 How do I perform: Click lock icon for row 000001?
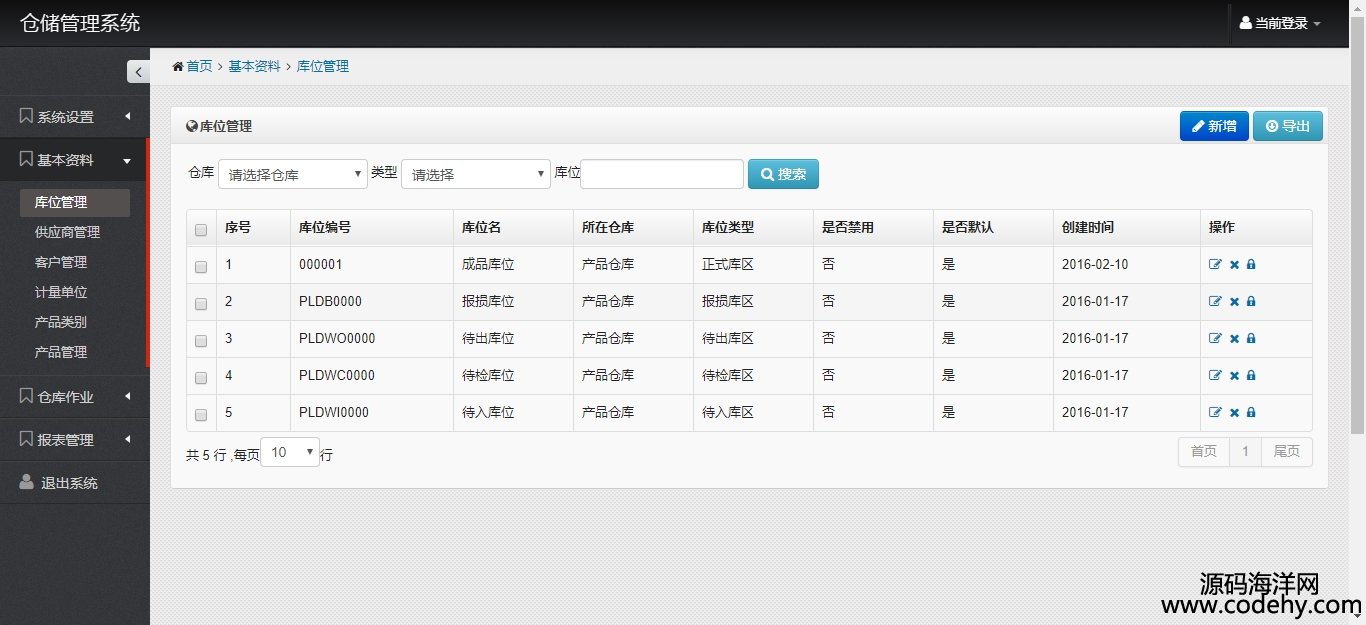(x=1251, y=265)
